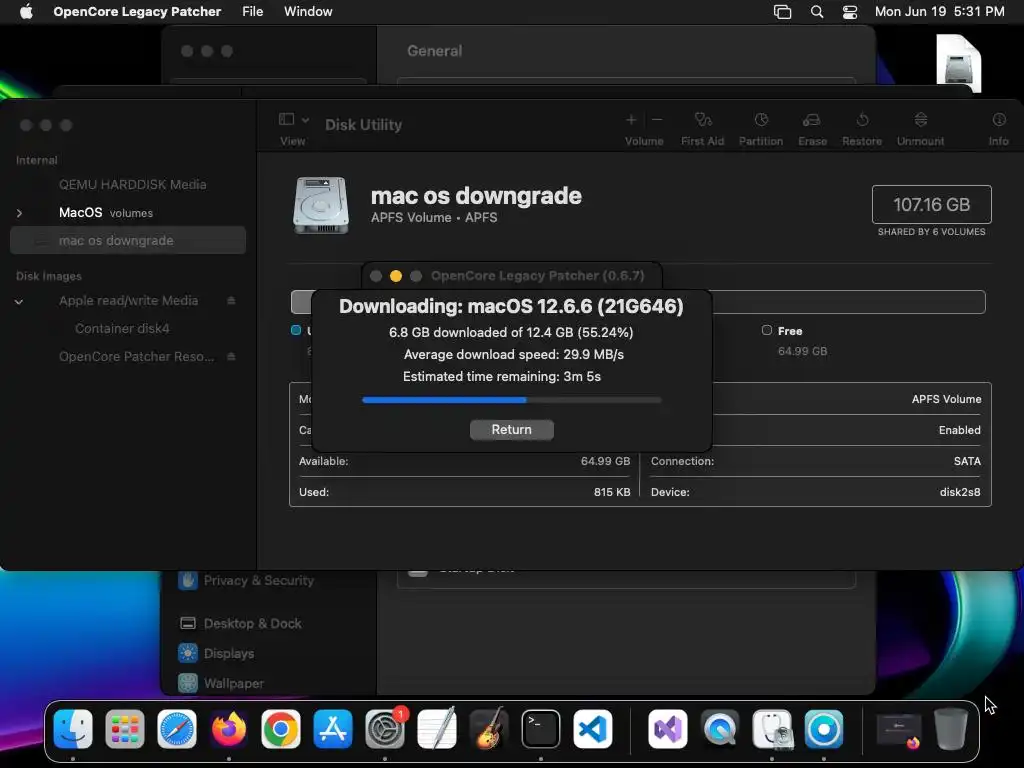Viewport: 1024px width, 768px height.
Task: Open OpenCore Legacy Patcher dock icon
Action: pyautogui.click(x=824, y=729)
